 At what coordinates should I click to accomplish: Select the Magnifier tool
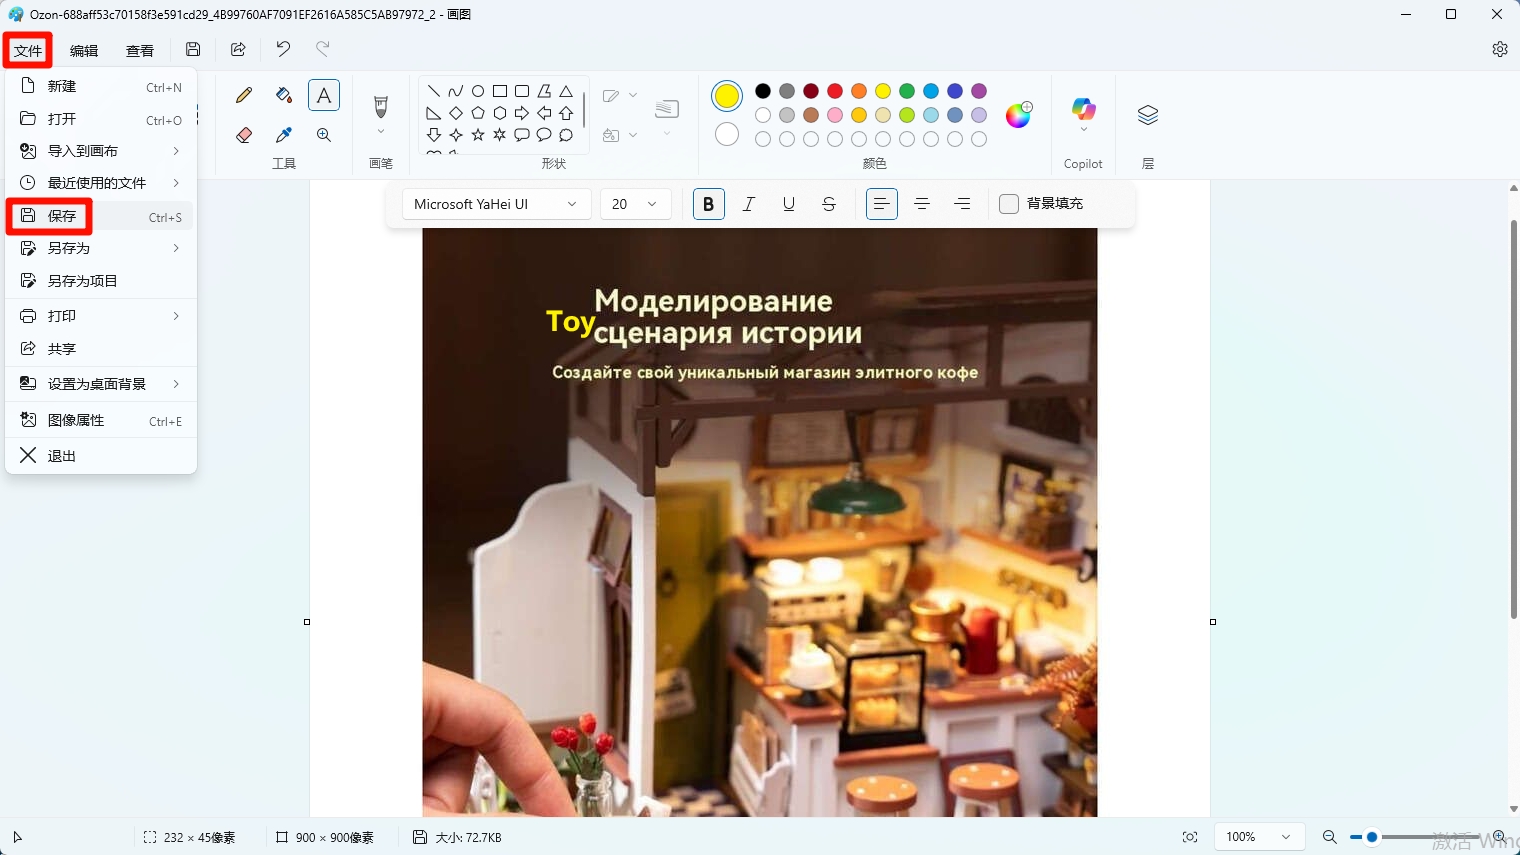(324, 135)
